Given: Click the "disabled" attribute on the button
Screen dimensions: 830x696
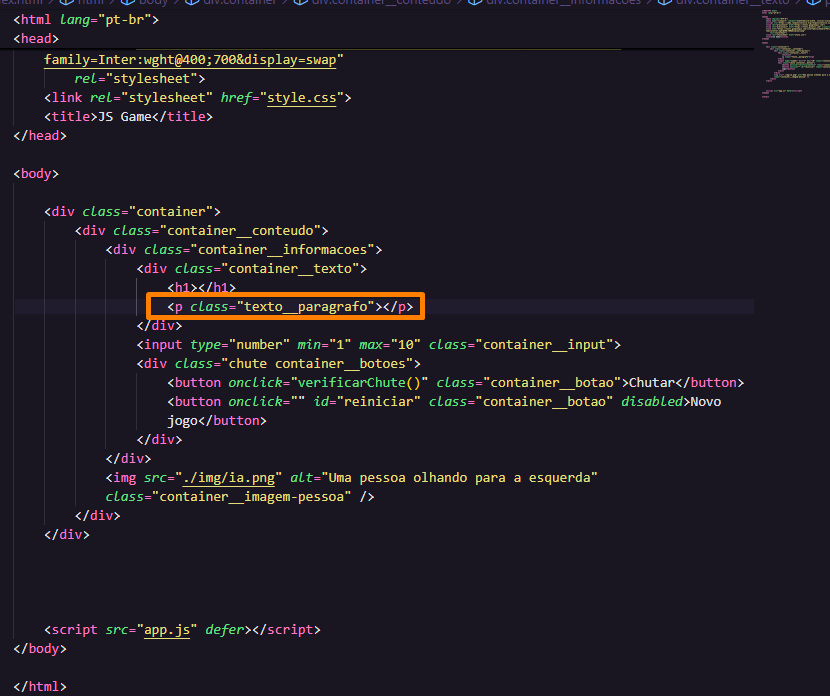Looking at the screenshot, I should [652, 402].
